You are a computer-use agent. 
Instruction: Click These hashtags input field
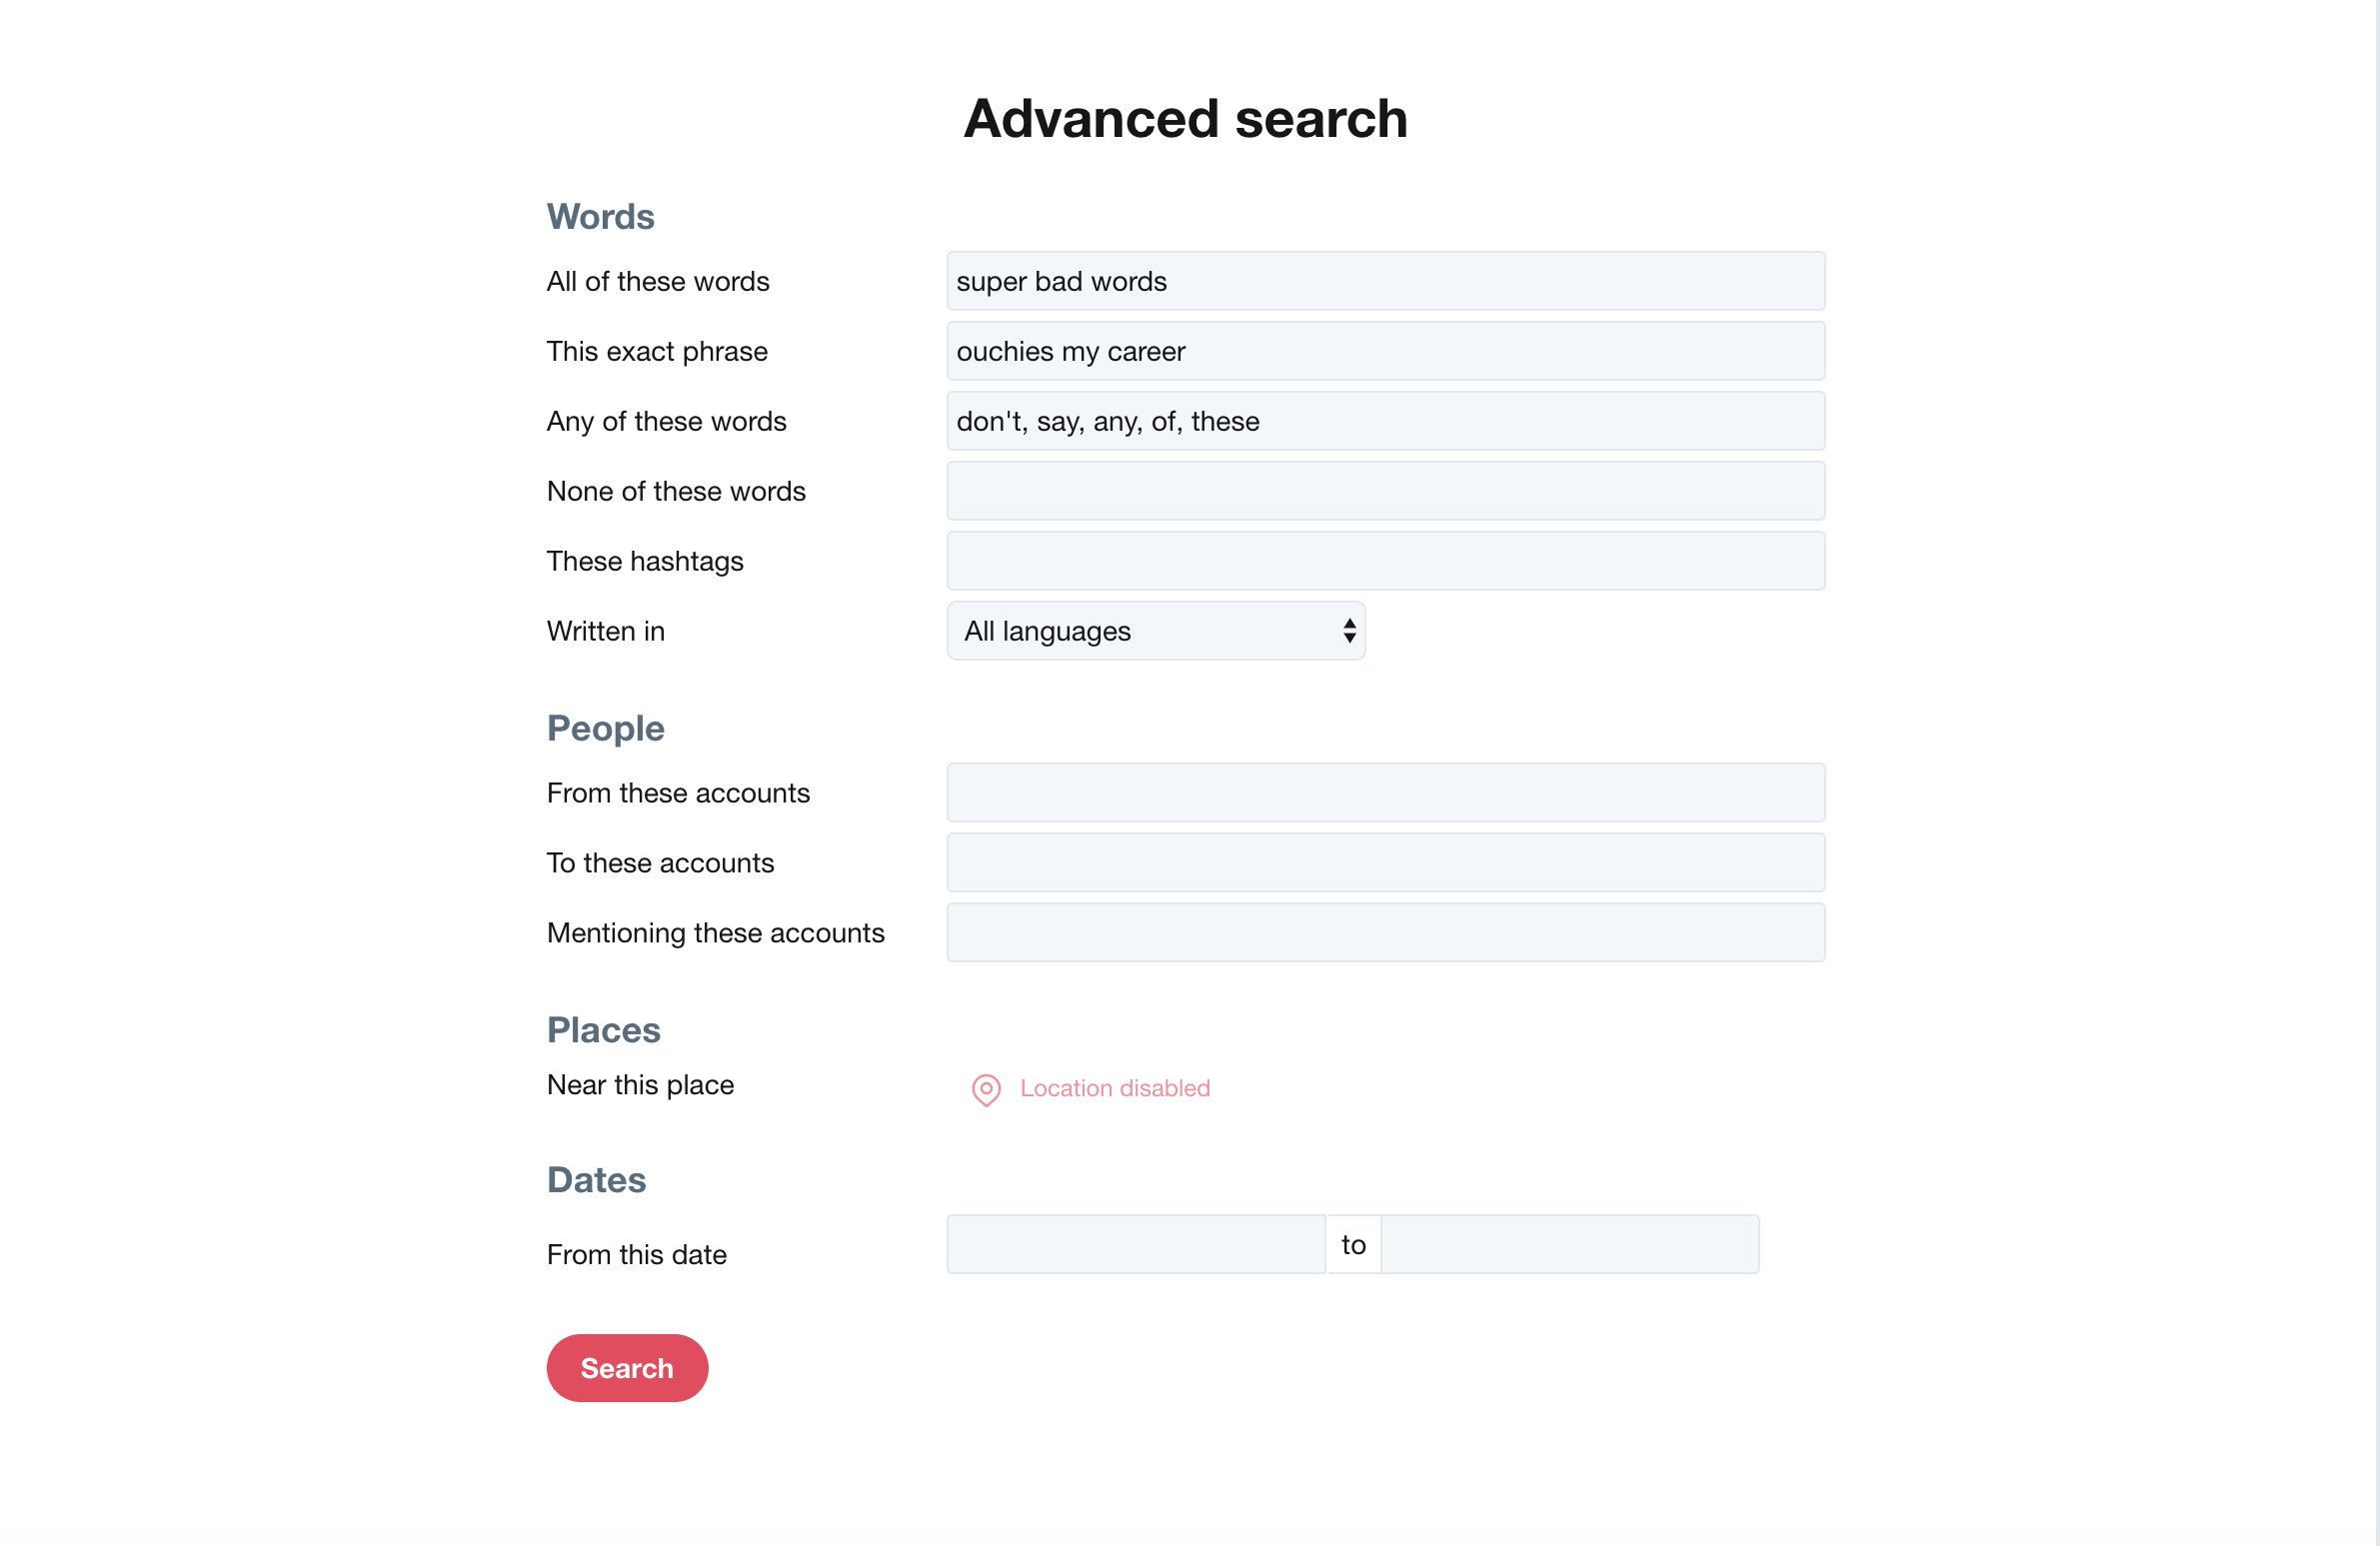pyautogui.click(x=1386, y=559)
